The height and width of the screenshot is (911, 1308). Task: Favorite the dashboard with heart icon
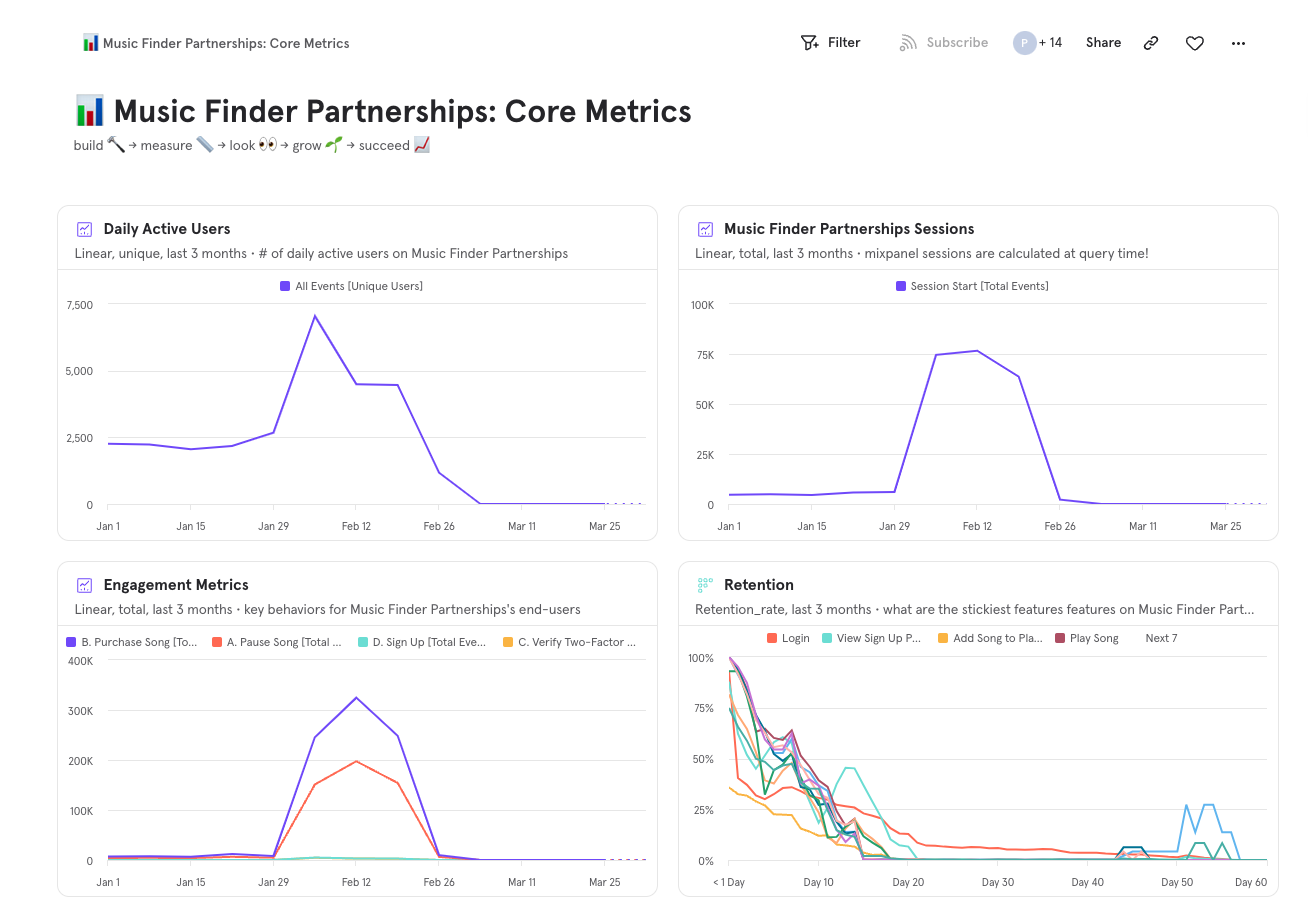pyautogui.click(x=1194, y=43)
